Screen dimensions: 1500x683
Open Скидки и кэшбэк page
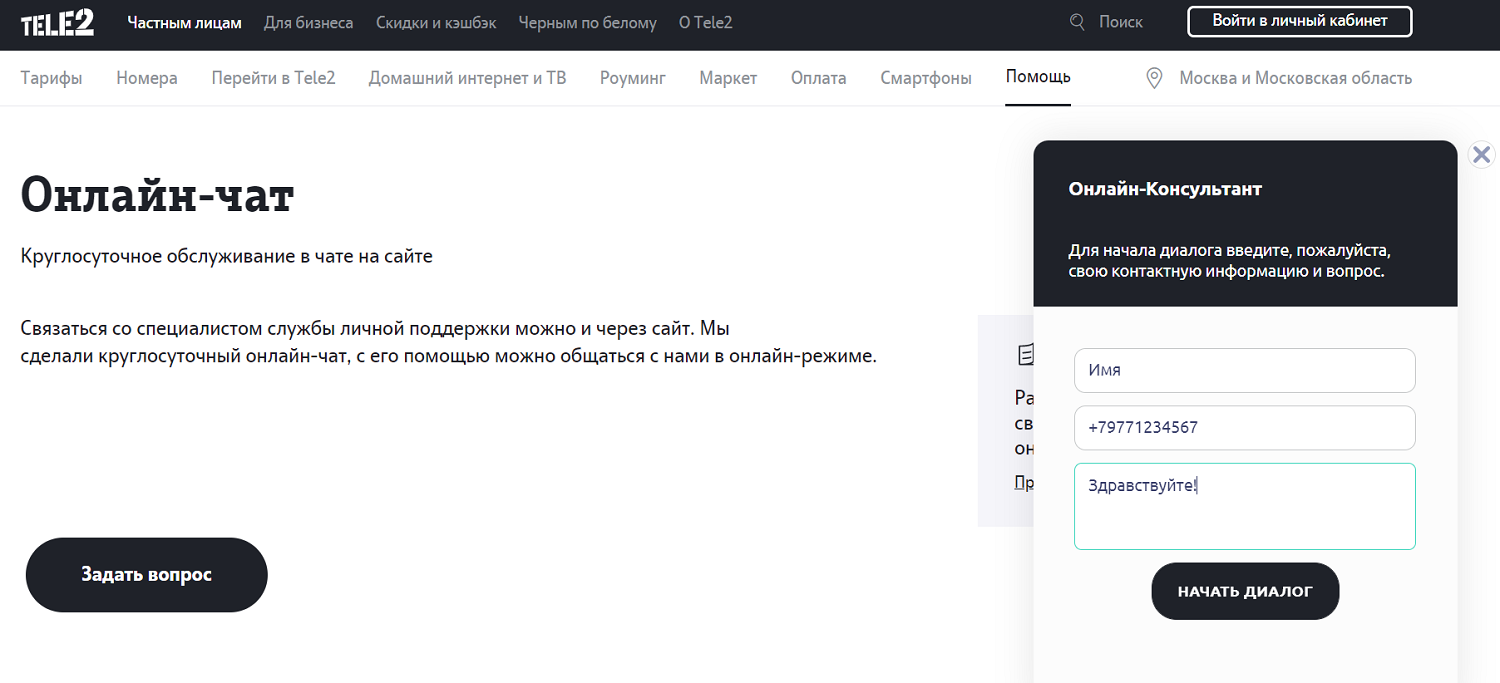pyautogui.click(x=436, y=22)
